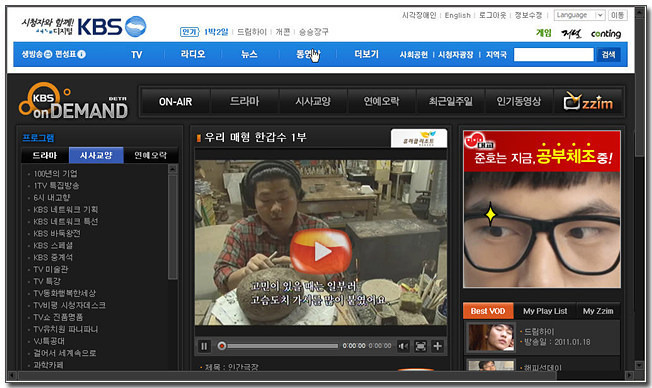Click the large red play button on video
The image size is (652, 388).
click(x=320, y=251)
